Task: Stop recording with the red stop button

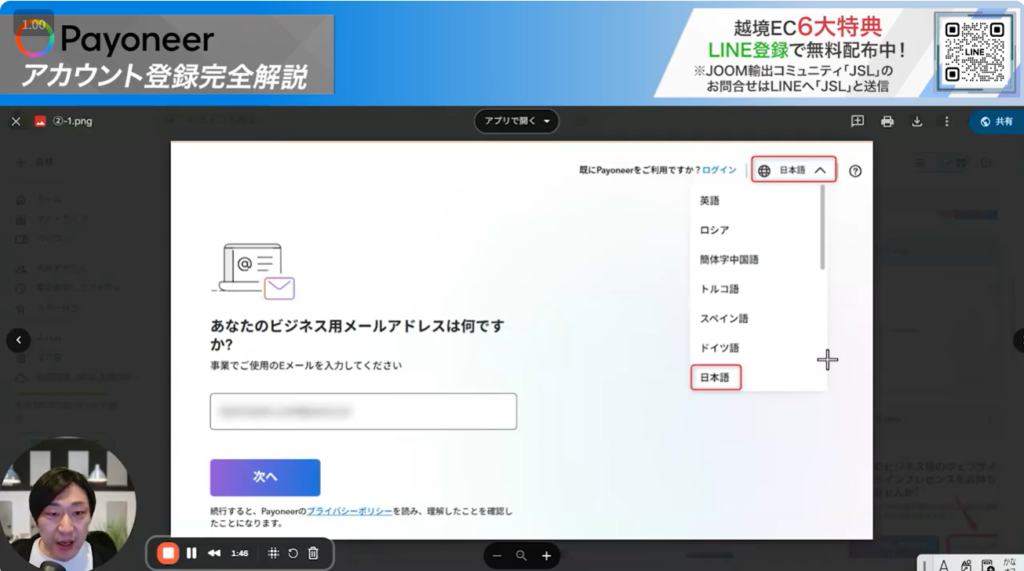Action: 168,553
